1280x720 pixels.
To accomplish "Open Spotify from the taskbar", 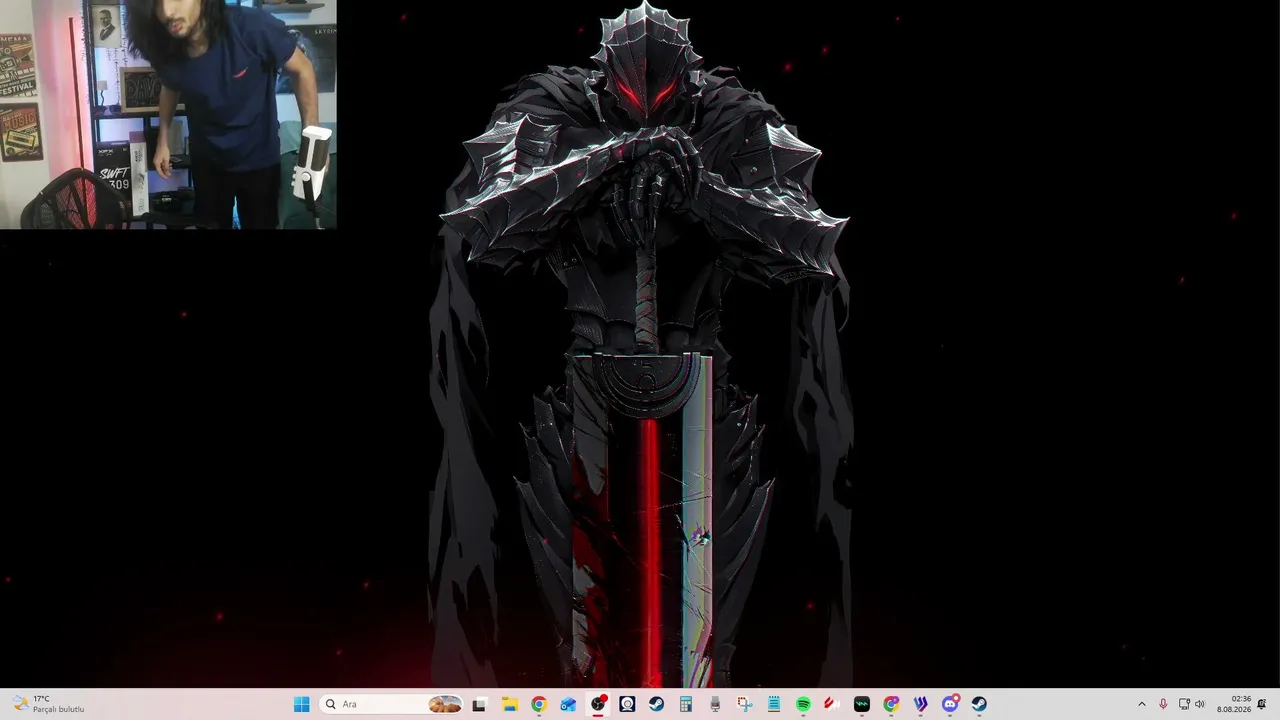I will [x=803, y=704].
